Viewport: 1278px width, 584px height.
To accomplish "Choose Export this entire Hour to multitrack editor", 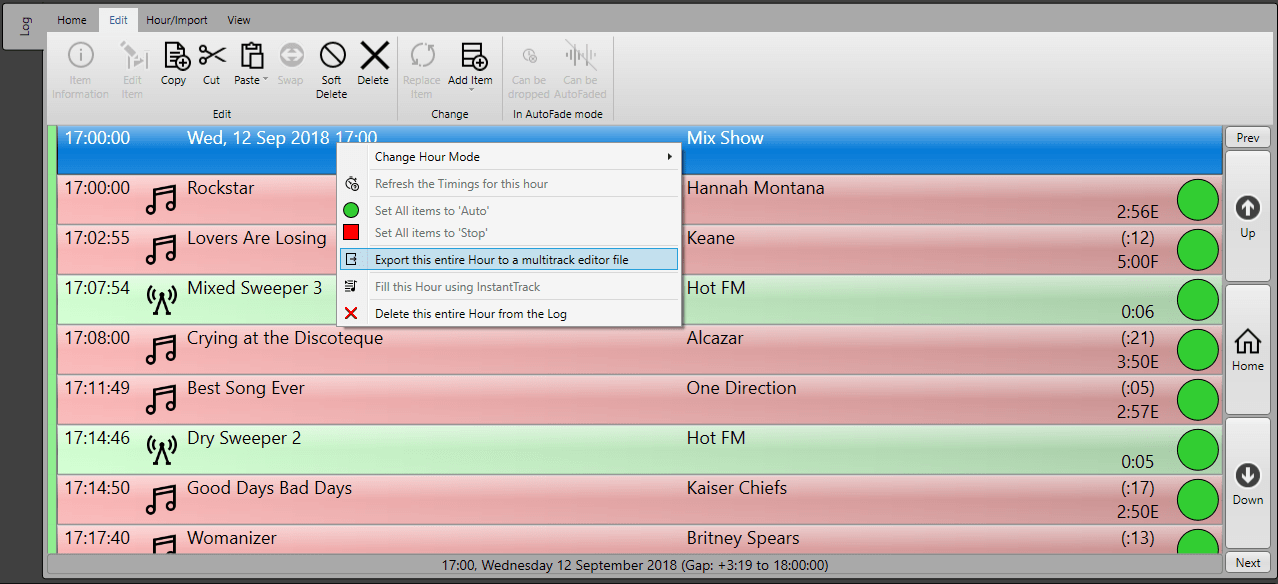I will (500, 258).
